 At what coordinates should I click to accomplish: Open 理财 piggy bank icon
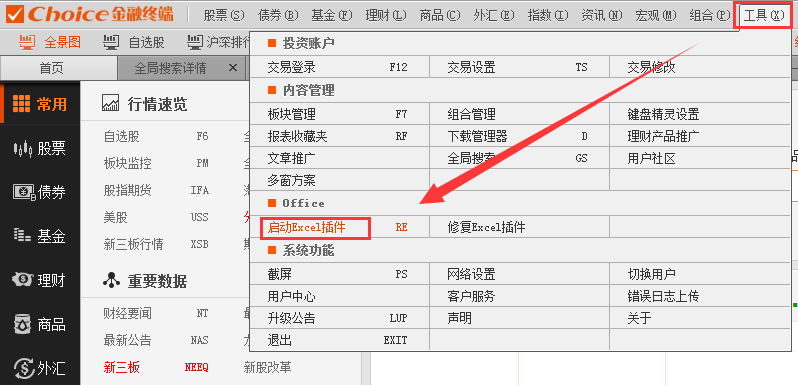(23, 280)
